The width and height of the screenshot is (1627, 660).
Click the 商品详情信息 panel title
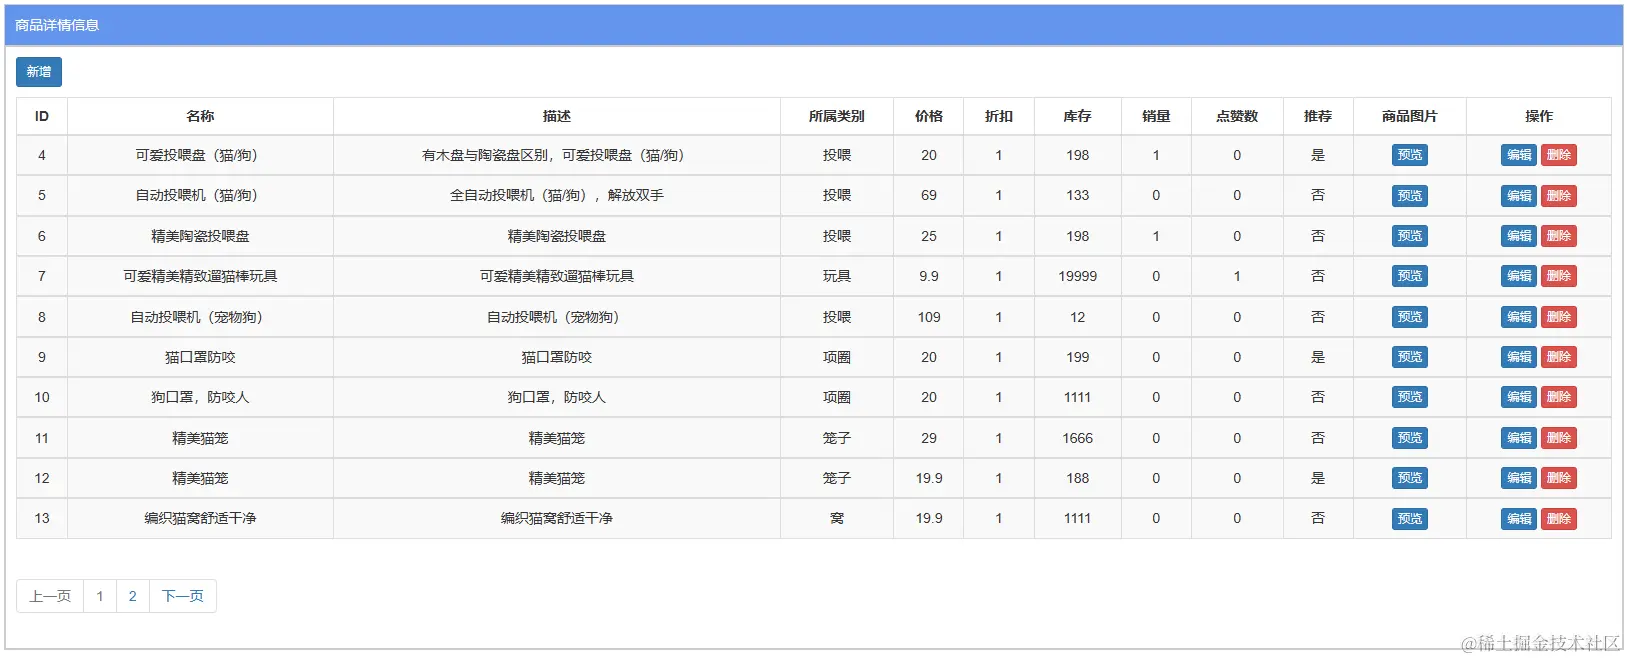pyautogui.click(x=57, y=25)
